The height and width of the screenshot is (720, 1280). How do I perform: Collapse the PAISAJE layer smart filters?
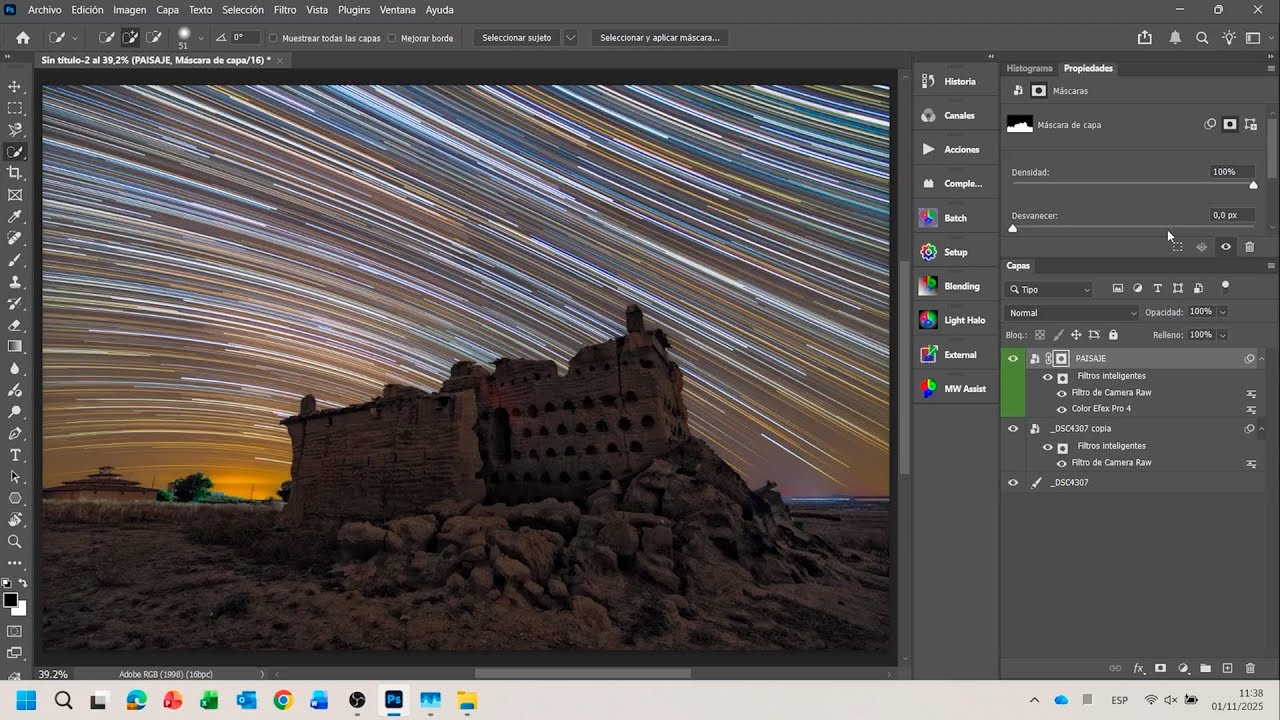point(1262,358)
